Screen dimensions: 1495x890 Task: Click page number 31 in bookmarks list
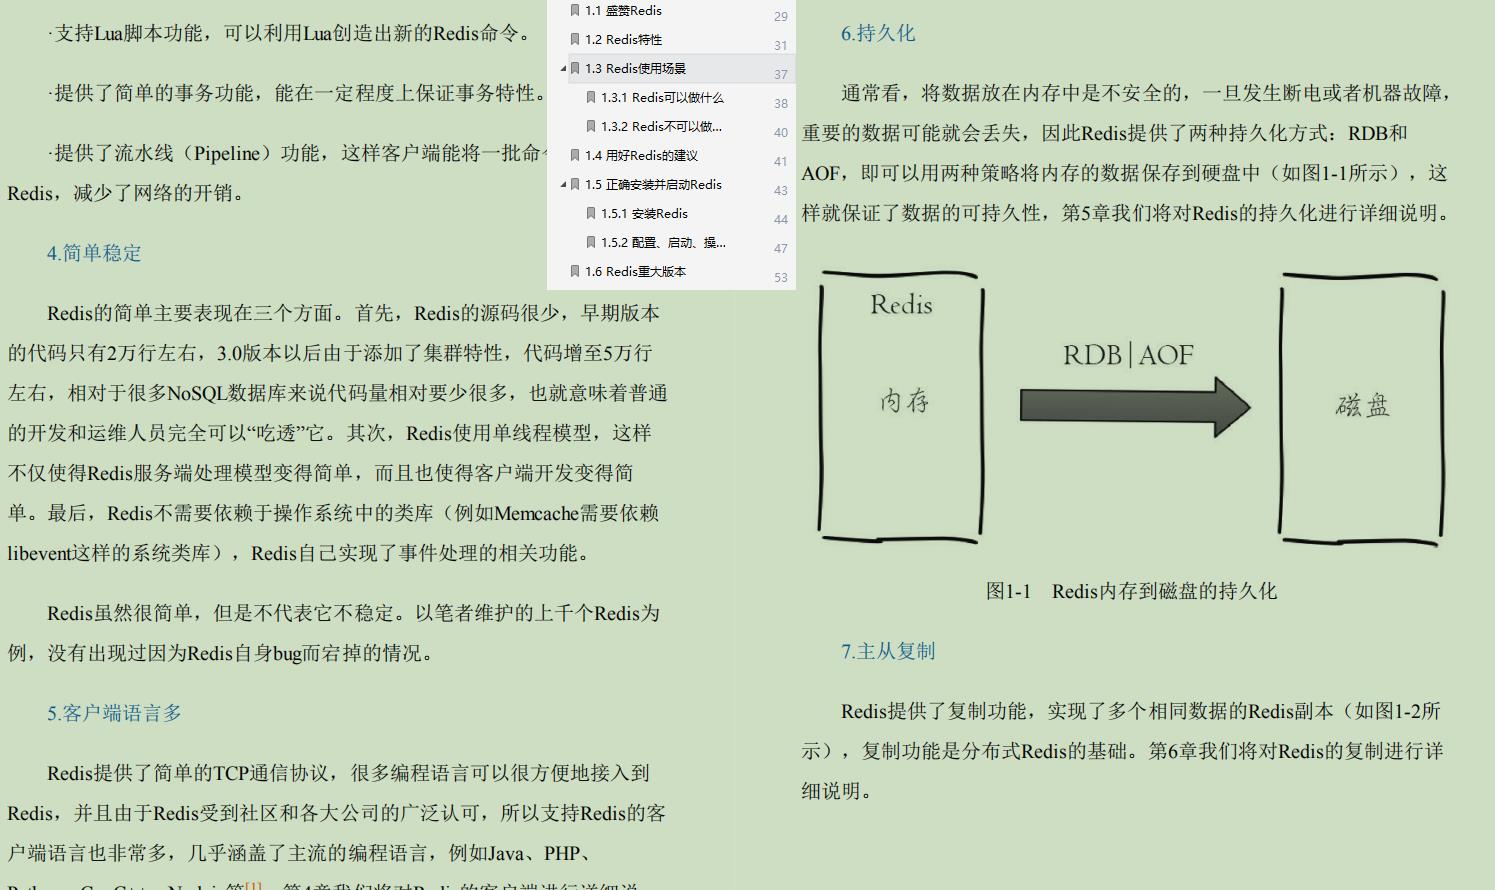[x=781, y=46]
